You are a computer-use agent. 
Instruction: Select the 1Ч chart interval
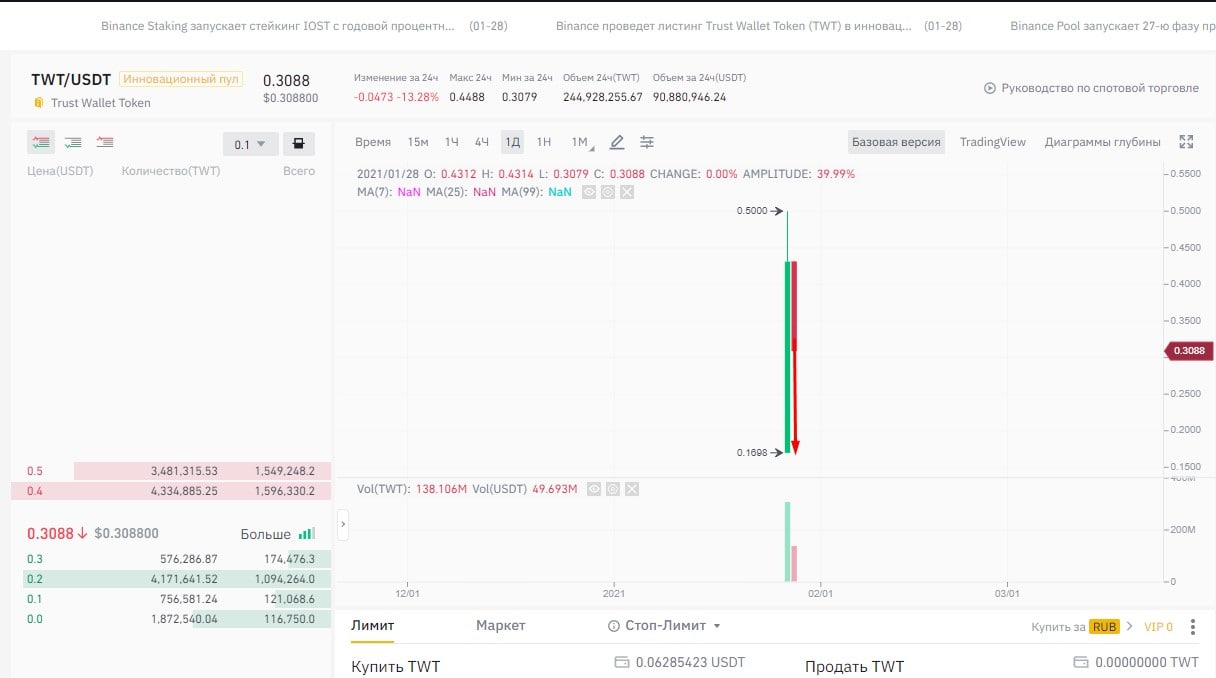(452, 142)
